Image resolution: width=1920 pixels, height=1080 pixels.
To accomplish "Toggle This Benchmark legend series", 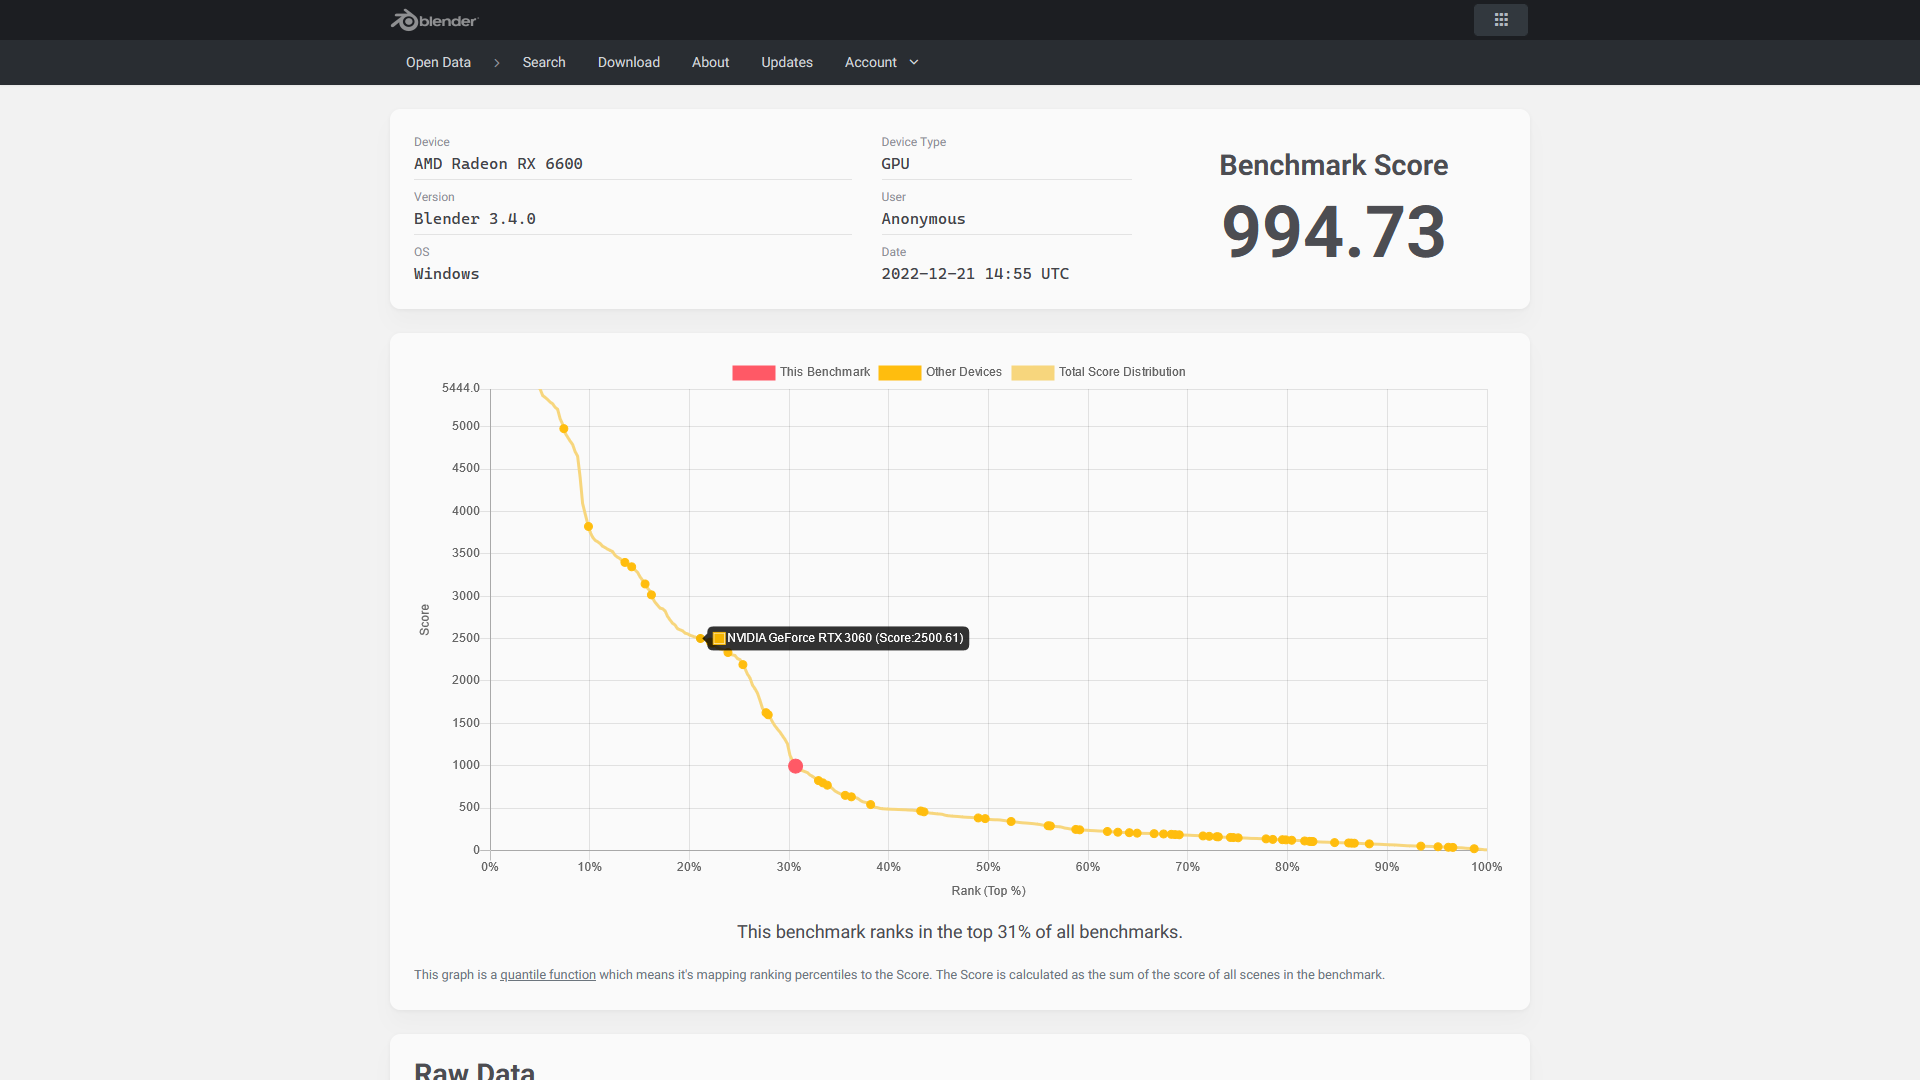I will (x=824, y=372).
